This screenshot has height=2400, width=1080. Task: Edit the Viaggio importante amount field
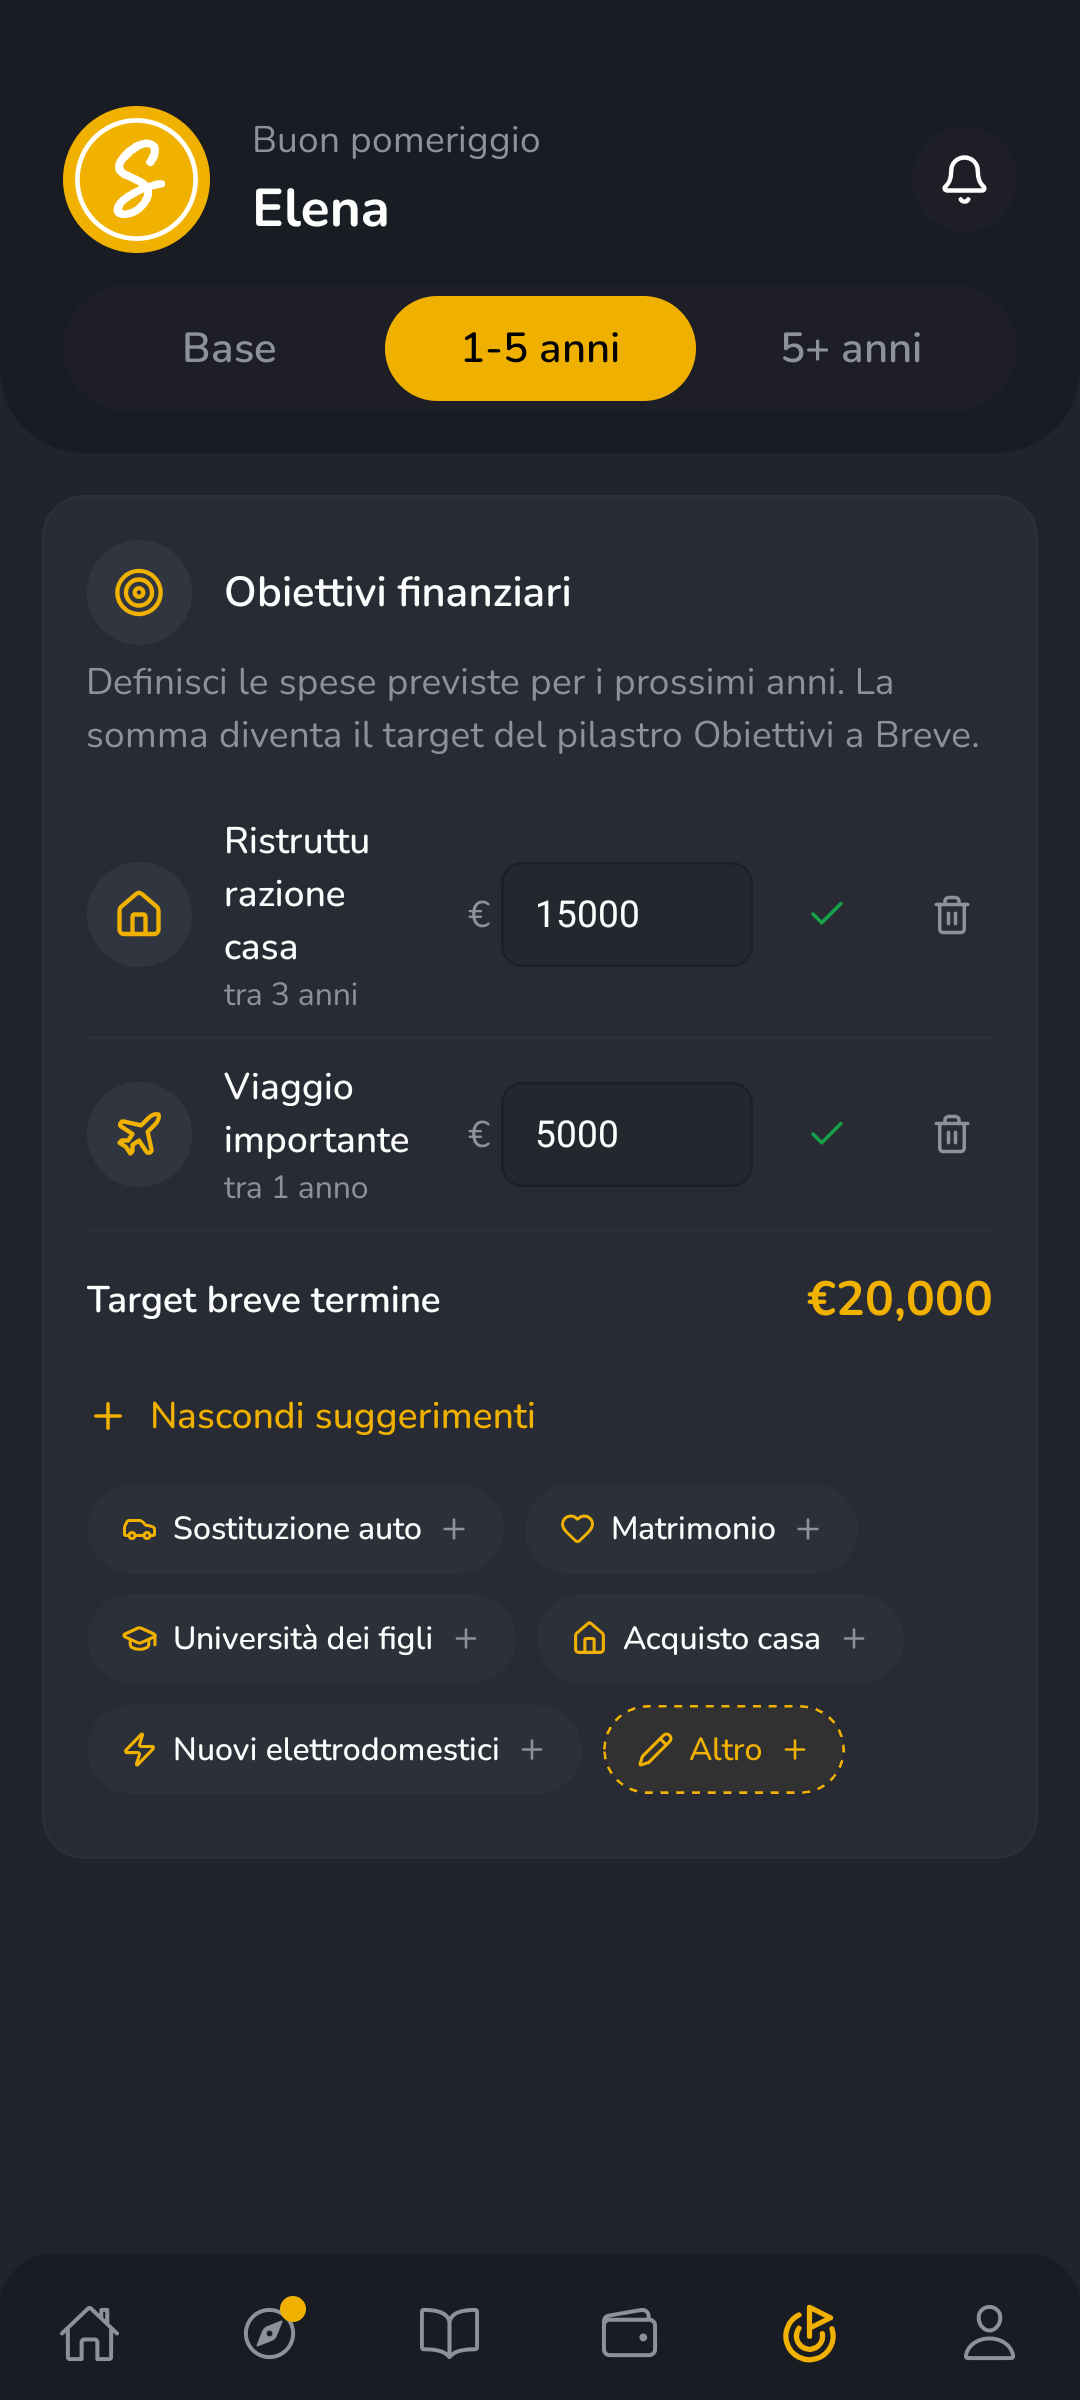click(627, 1135)
